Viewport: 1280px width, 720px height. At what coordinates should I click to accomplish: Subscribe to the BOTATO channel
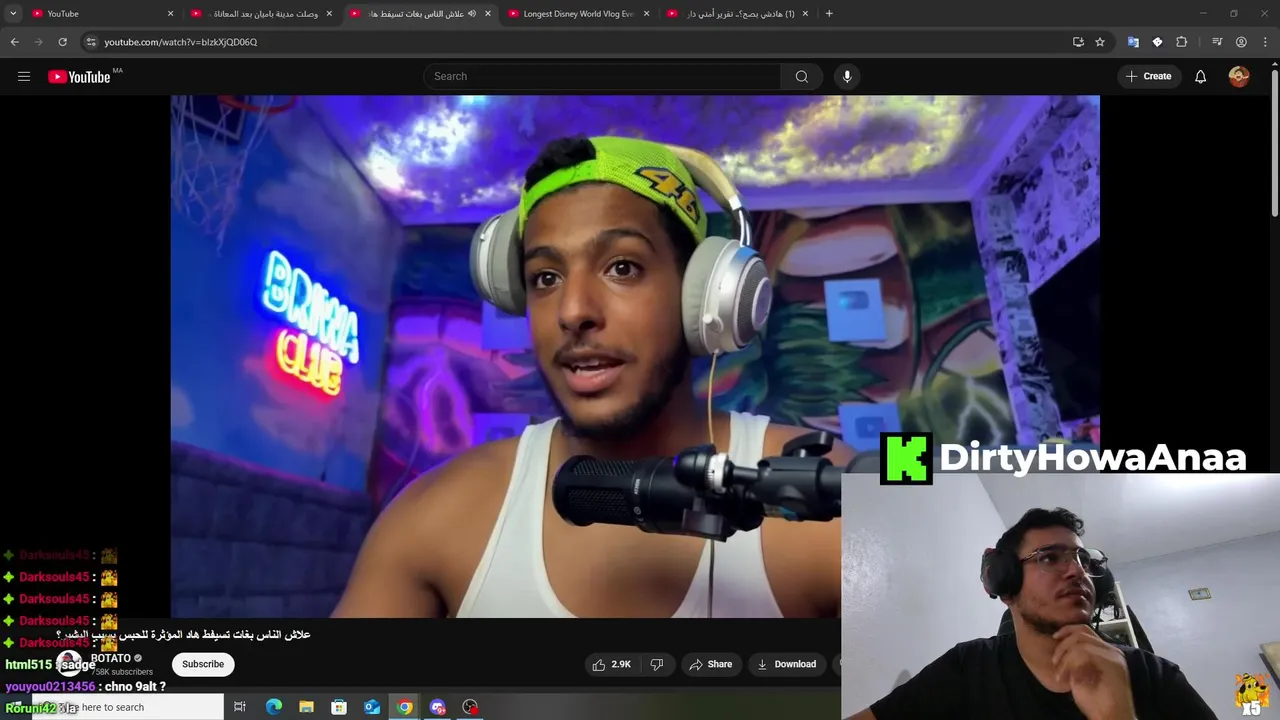click(203, 664)
